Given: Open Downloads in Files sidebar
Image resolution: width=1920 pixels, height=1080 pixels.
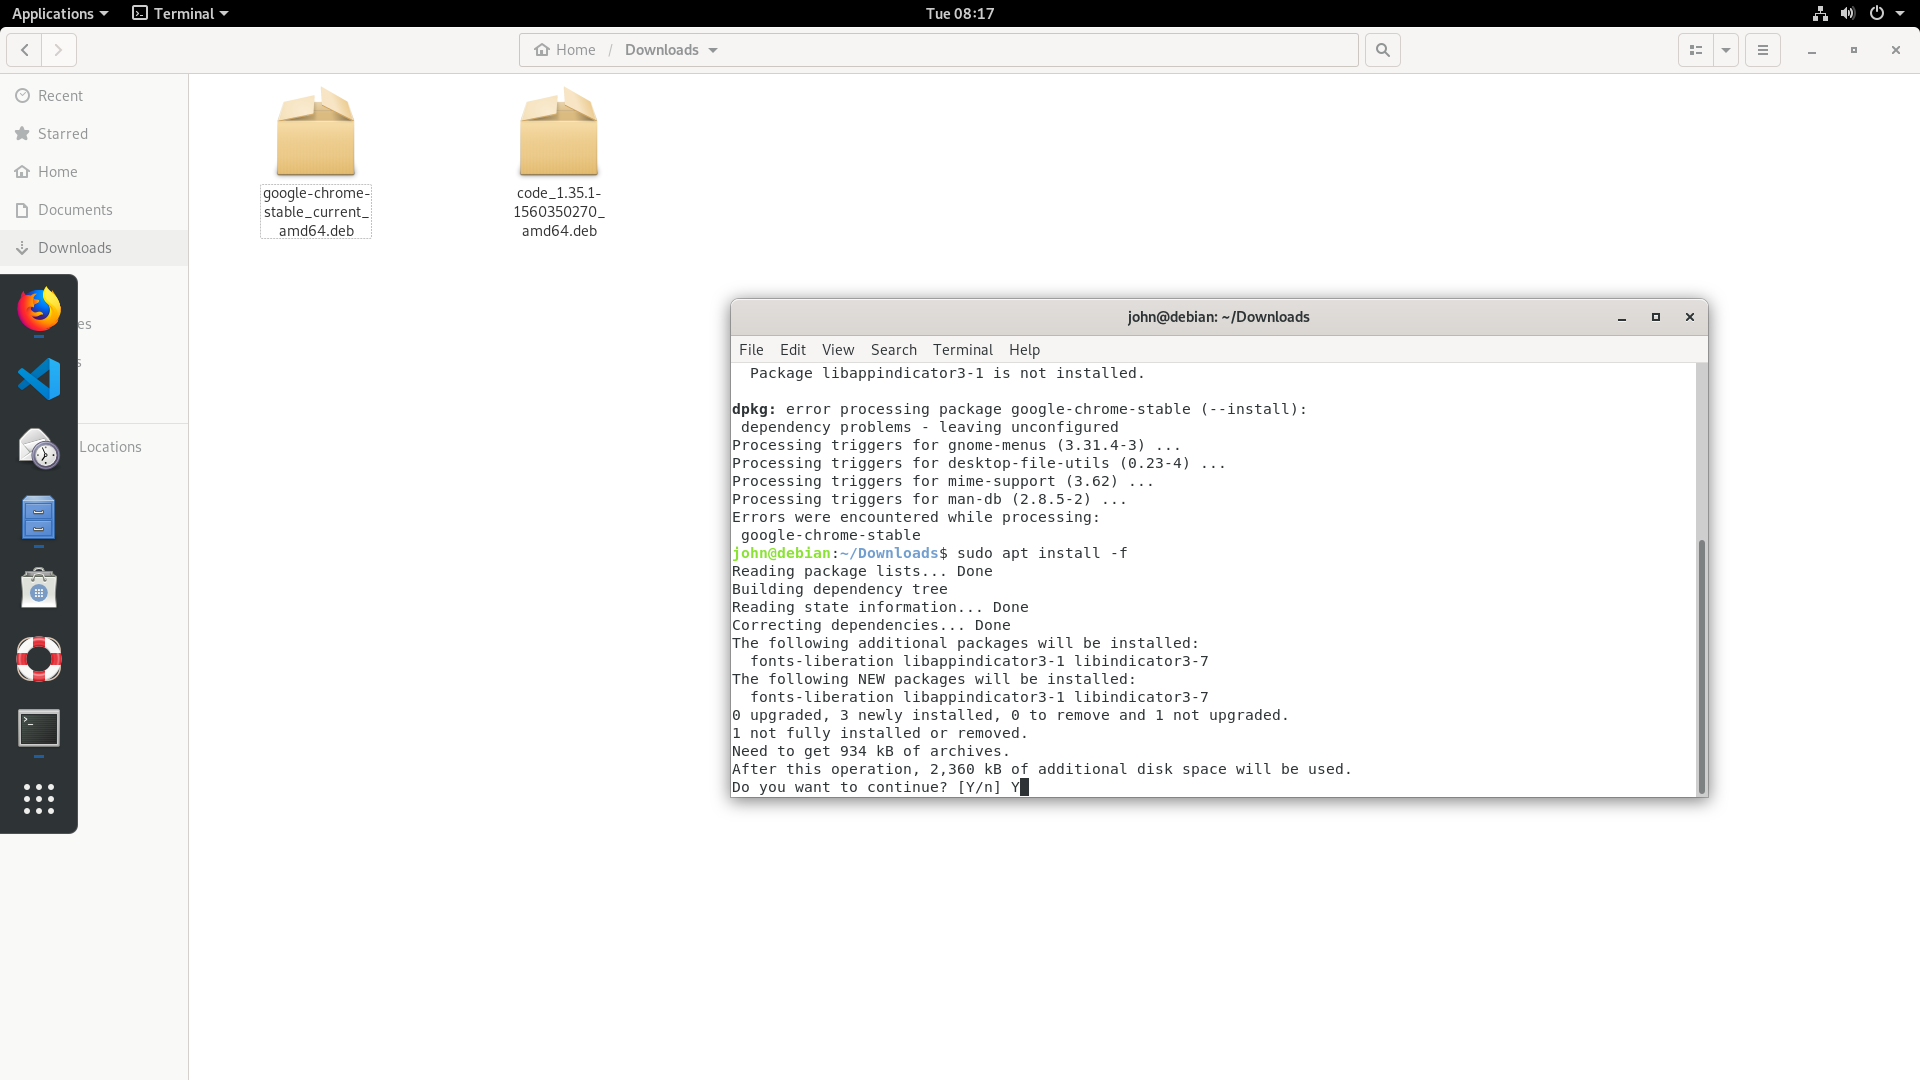Looking at the screenshot, I should (x=94, y=248).
